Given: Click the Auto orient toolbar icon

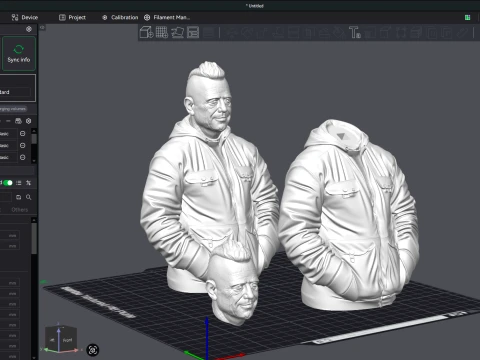Looking at the screenshot, I should [x=177, y=32].
